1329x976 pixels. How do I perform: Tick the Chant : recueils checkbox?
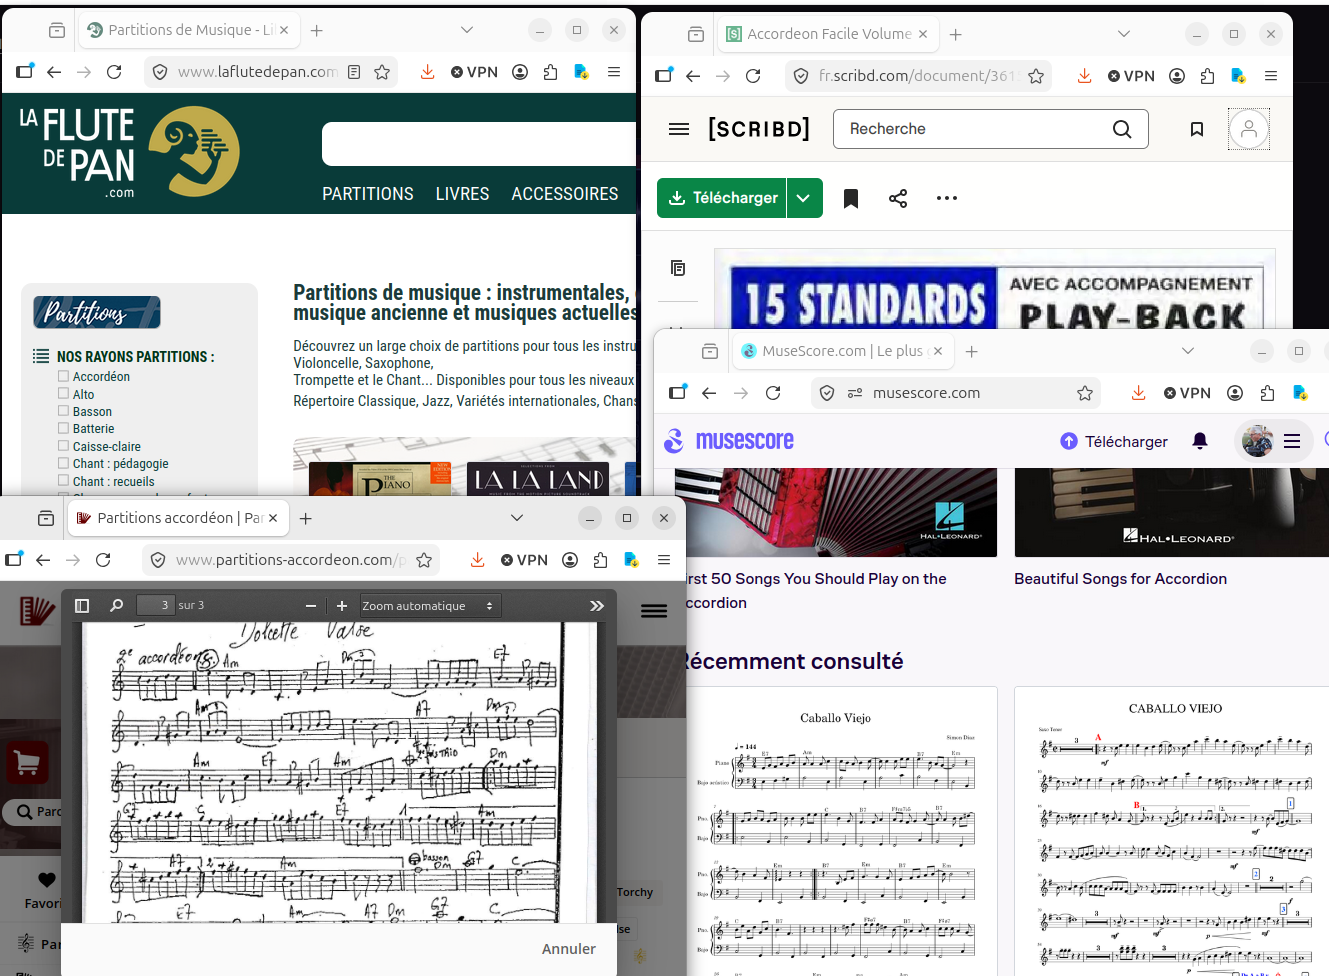click(63, 481)
